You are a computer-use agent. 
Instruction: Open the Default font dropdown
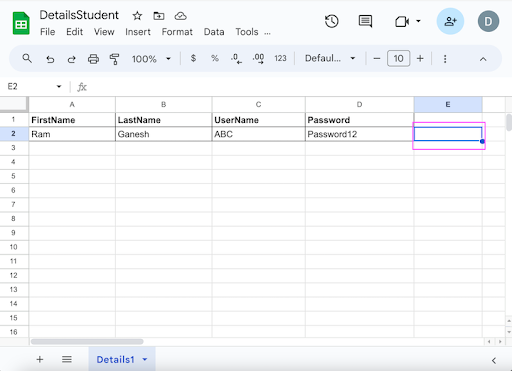click(330, 58)
